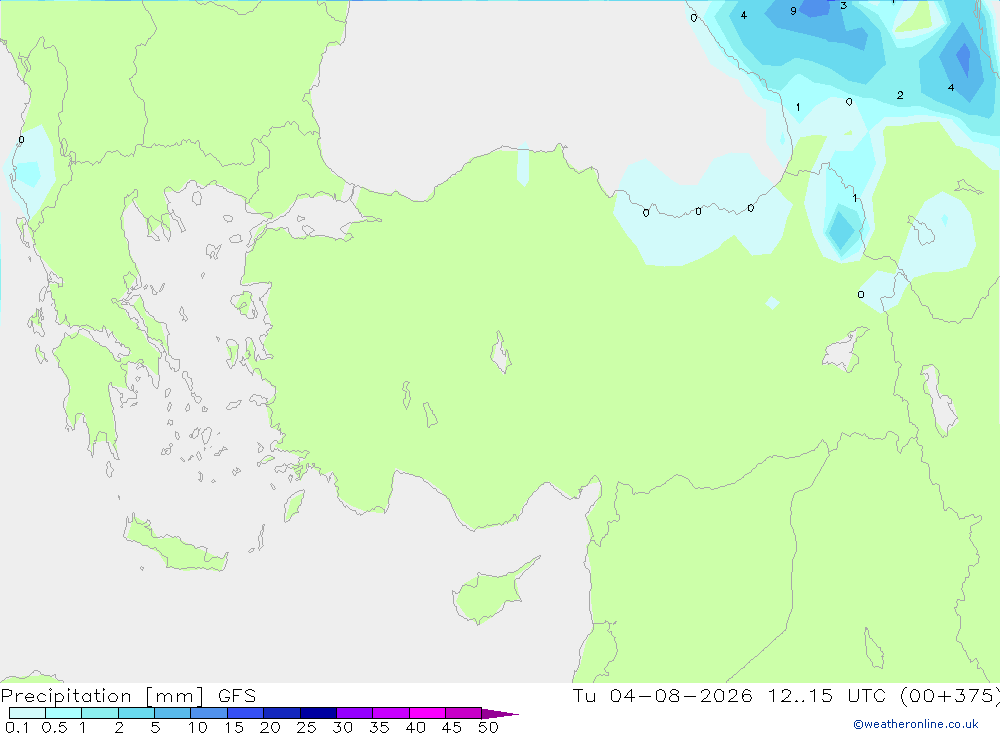This screenshot has width=1000, height=733.
Task: Click the "20" scale label
Action: tap(270, 727)
